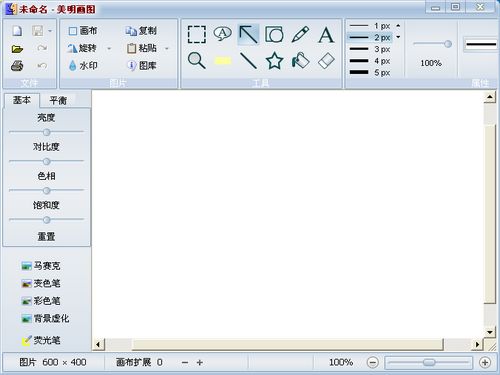The image size is (500, 375).
Task: Switch to the 基本 tab
Action: point(22,100)
